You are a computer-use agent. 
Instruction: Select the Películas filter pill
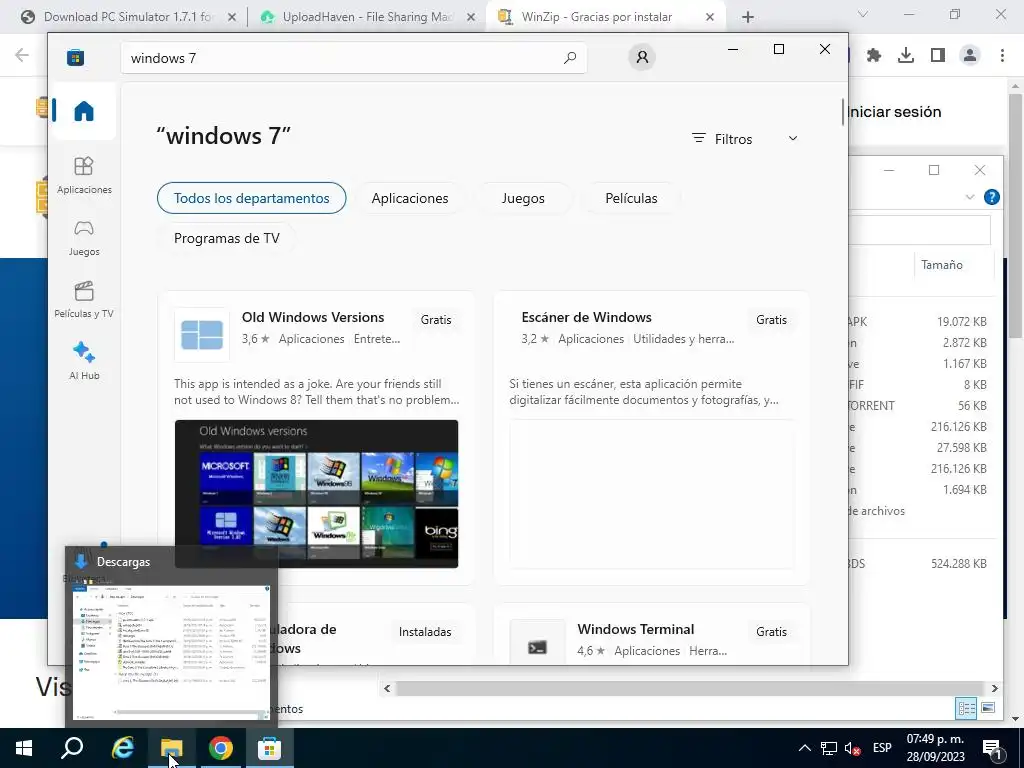click(x=631, y=199)
